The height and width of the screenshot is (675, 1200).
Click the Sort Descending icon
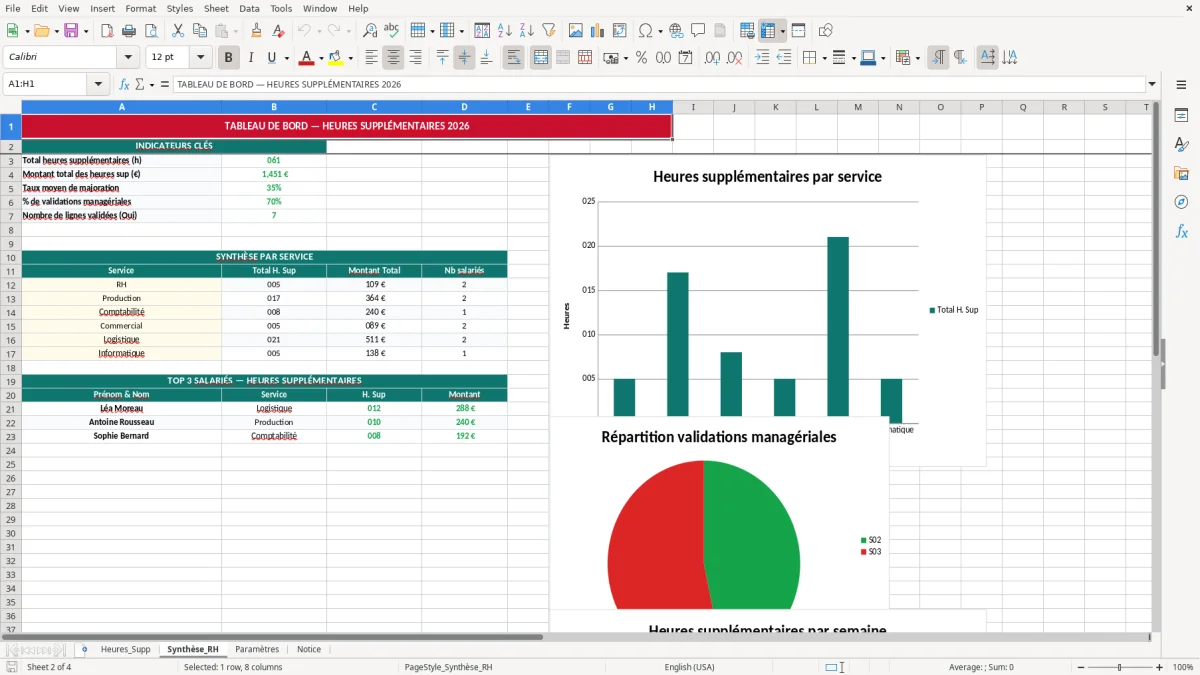click(526, 31)
